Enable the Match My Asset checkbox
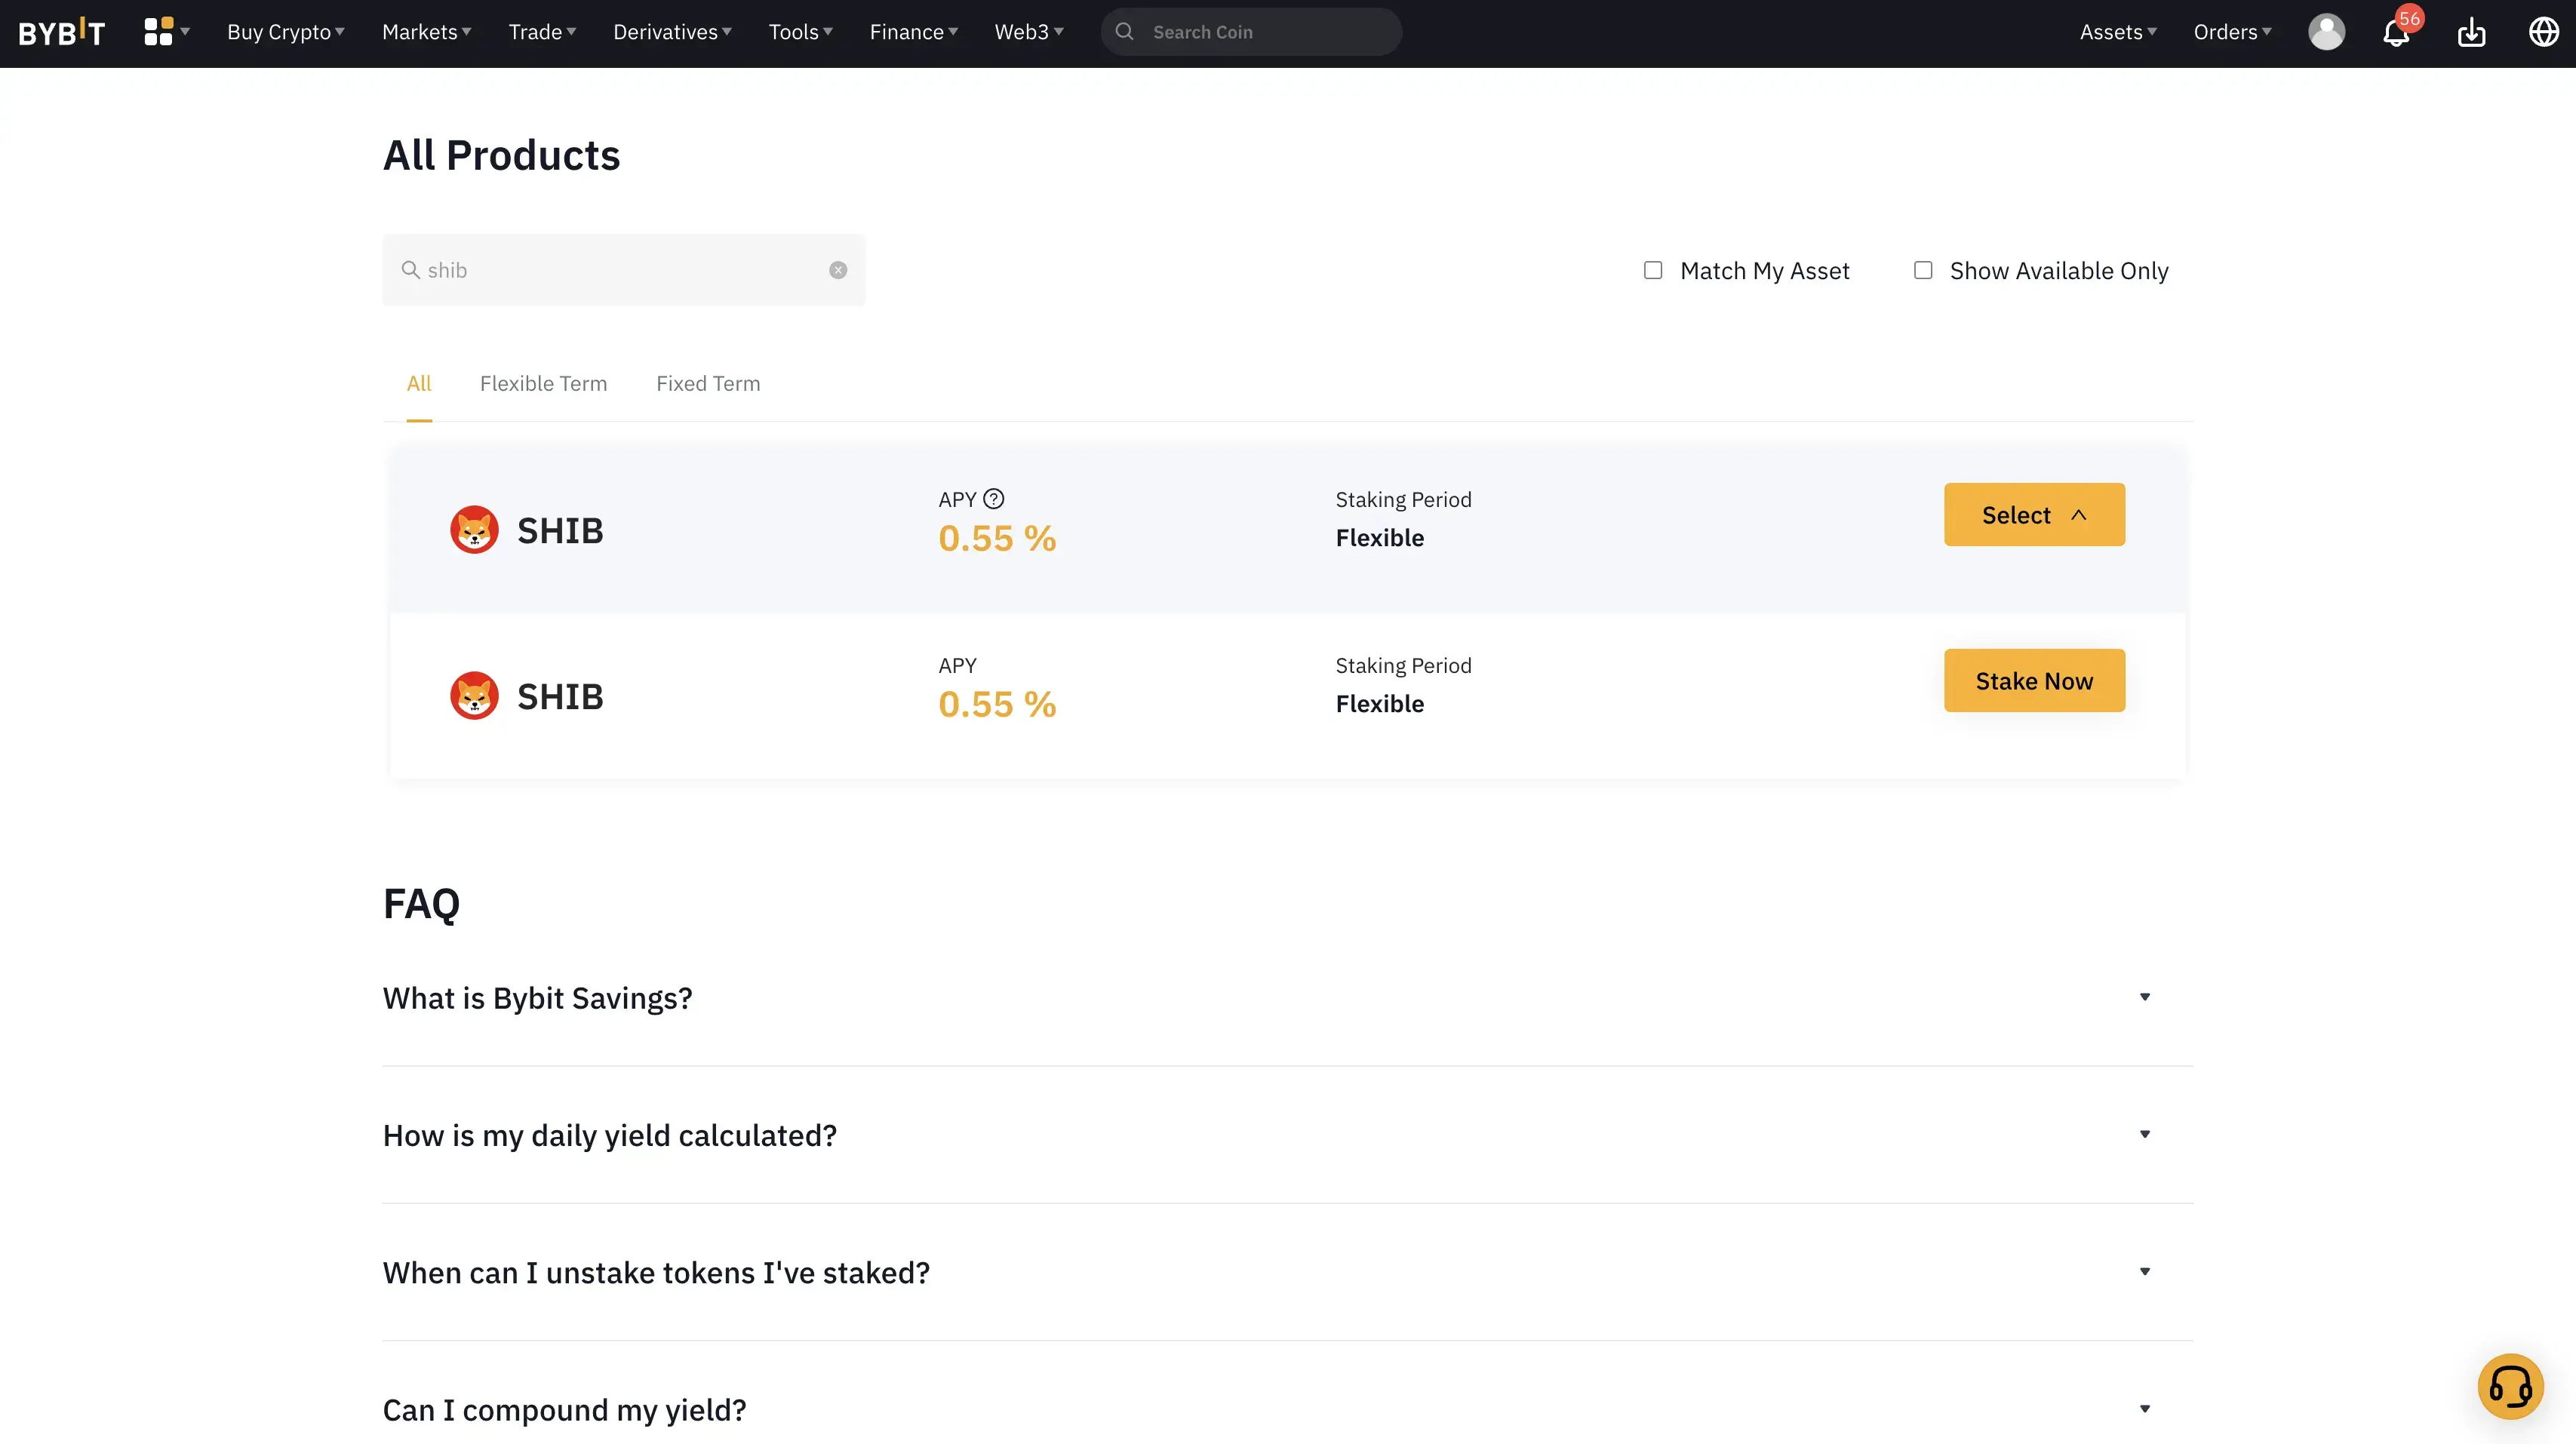 1653,270
